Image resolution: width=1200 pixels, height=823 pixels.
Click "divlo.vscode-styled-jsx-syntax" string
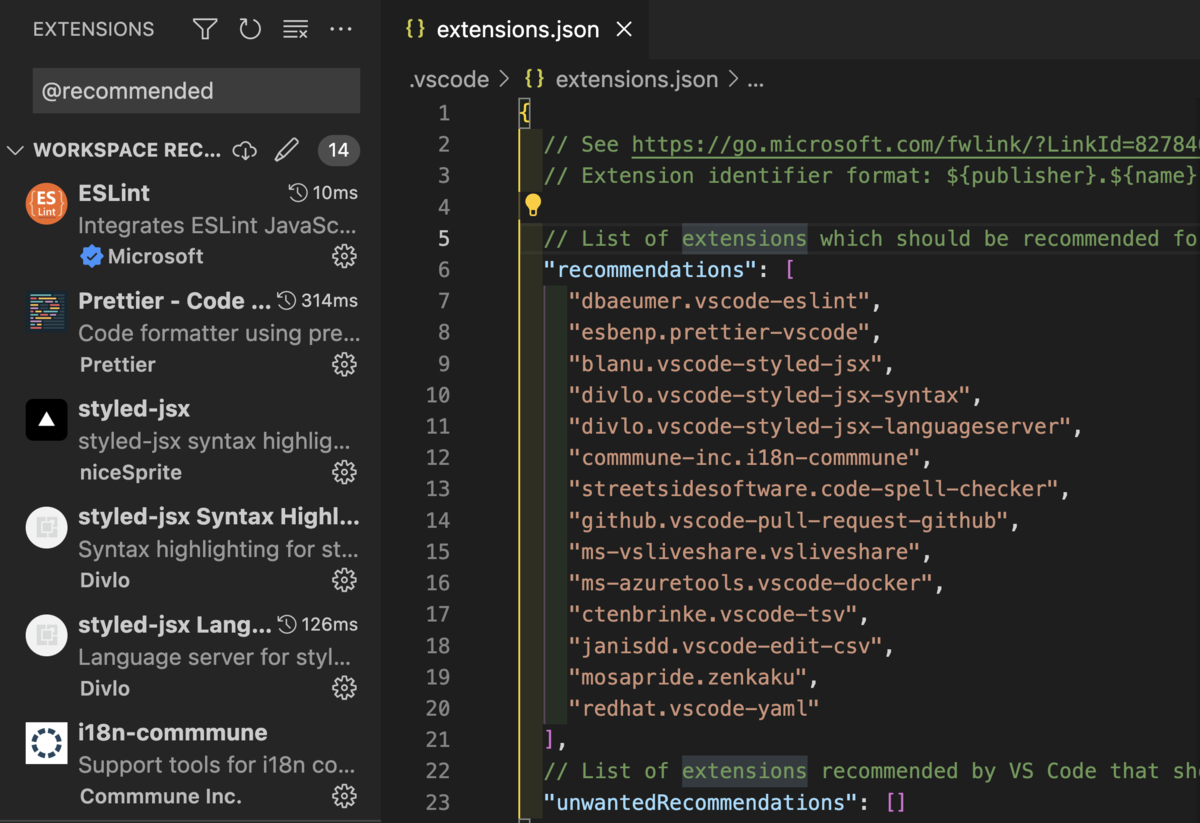pyautogui.click(x=769, y=395)
